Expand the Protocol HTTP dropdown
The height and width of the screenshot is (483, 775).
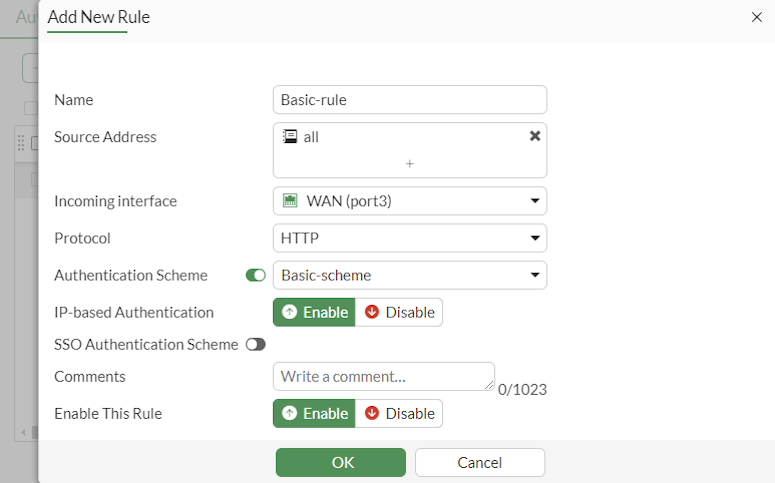(410, 238)
